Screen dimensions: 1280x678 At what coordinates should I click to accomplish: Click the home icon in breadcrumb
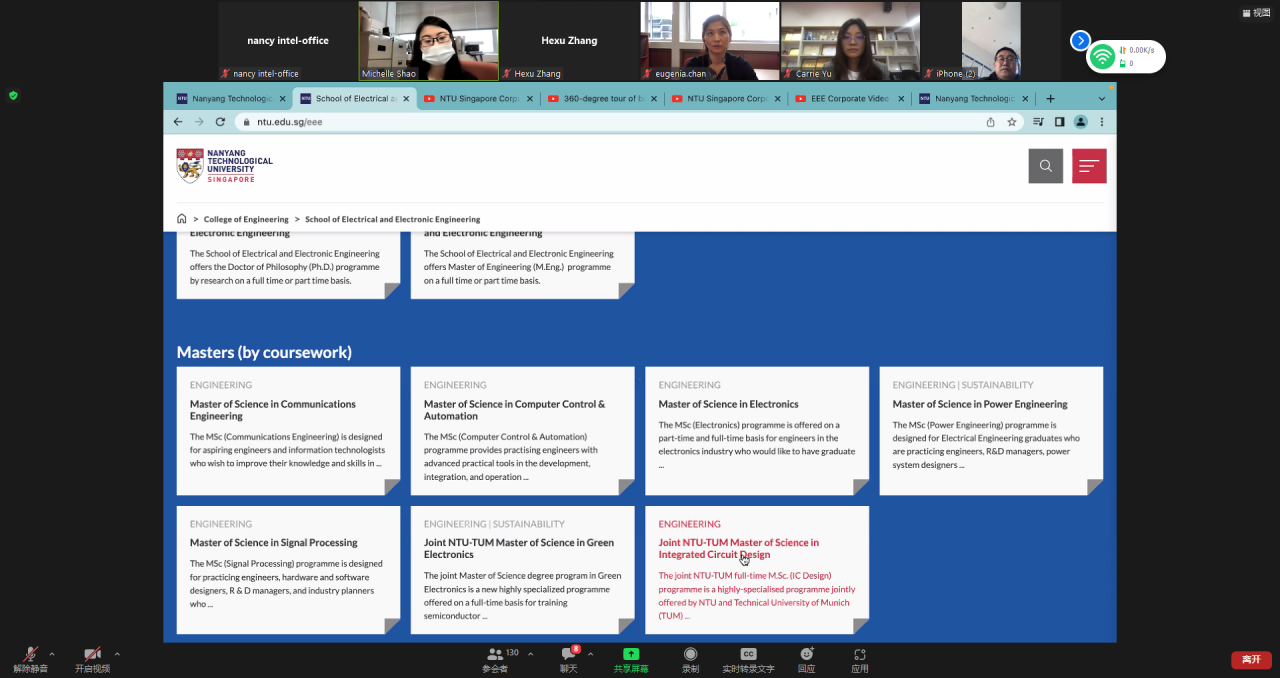pyautogui.click(x=181, y=219)
